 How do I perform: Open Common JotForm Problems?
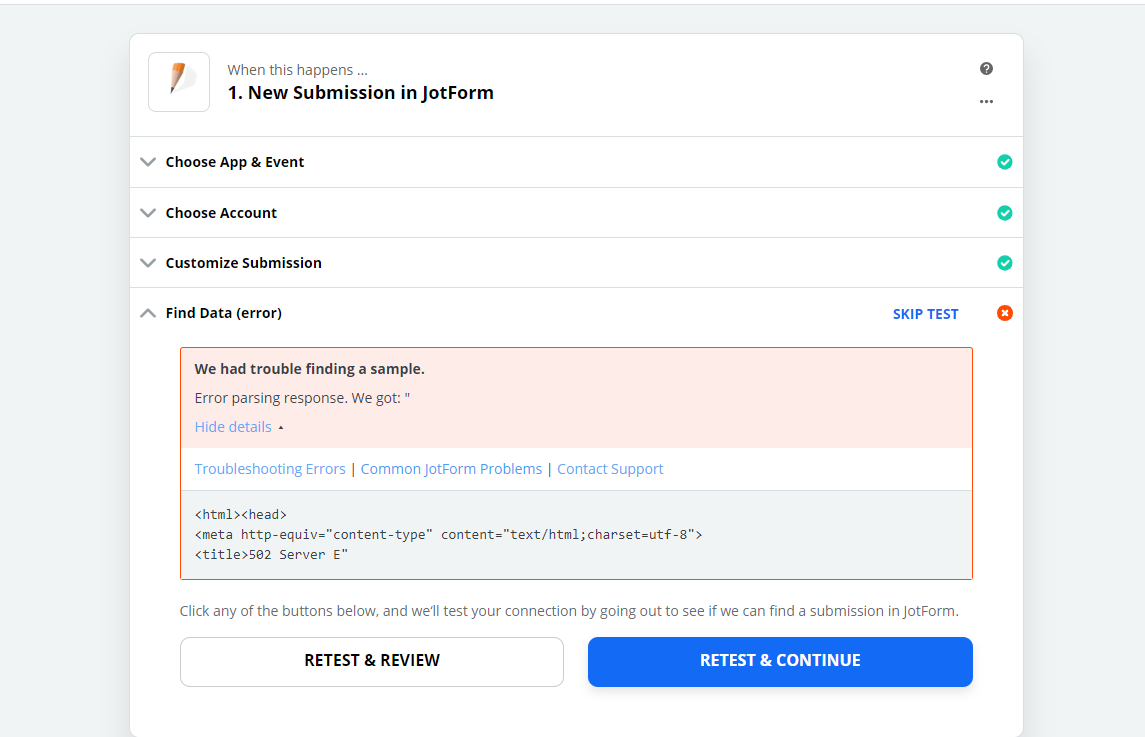(451, 468)
